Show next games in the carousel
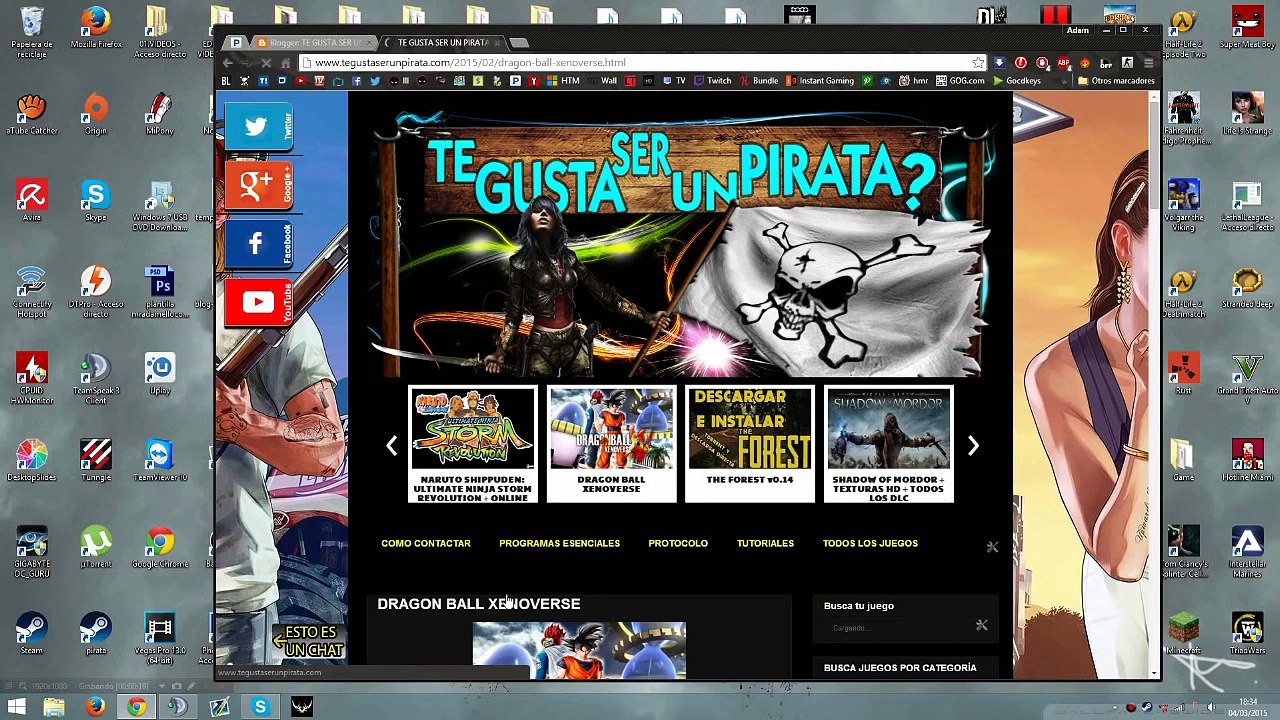1280x720 pixels. tap(973, 446)
